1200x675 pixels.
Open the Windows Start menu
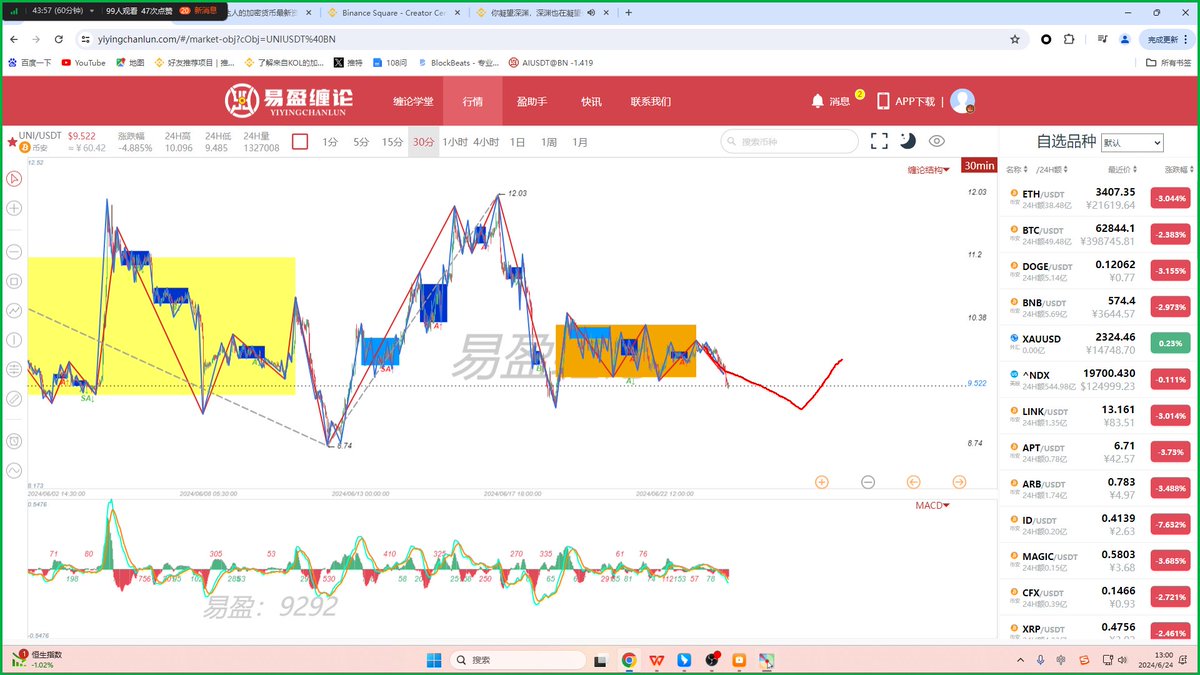click(433, 660)
